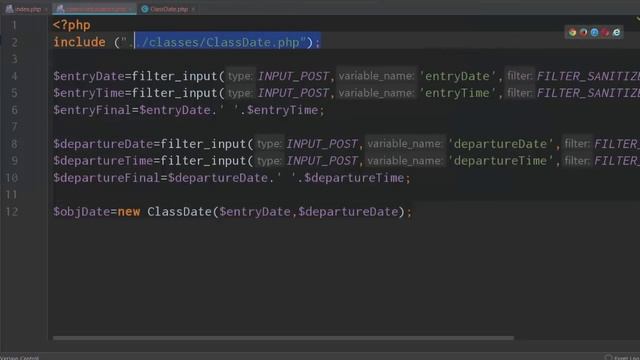Open preview in Internet Explorer icon

click(x=616, y=33)
